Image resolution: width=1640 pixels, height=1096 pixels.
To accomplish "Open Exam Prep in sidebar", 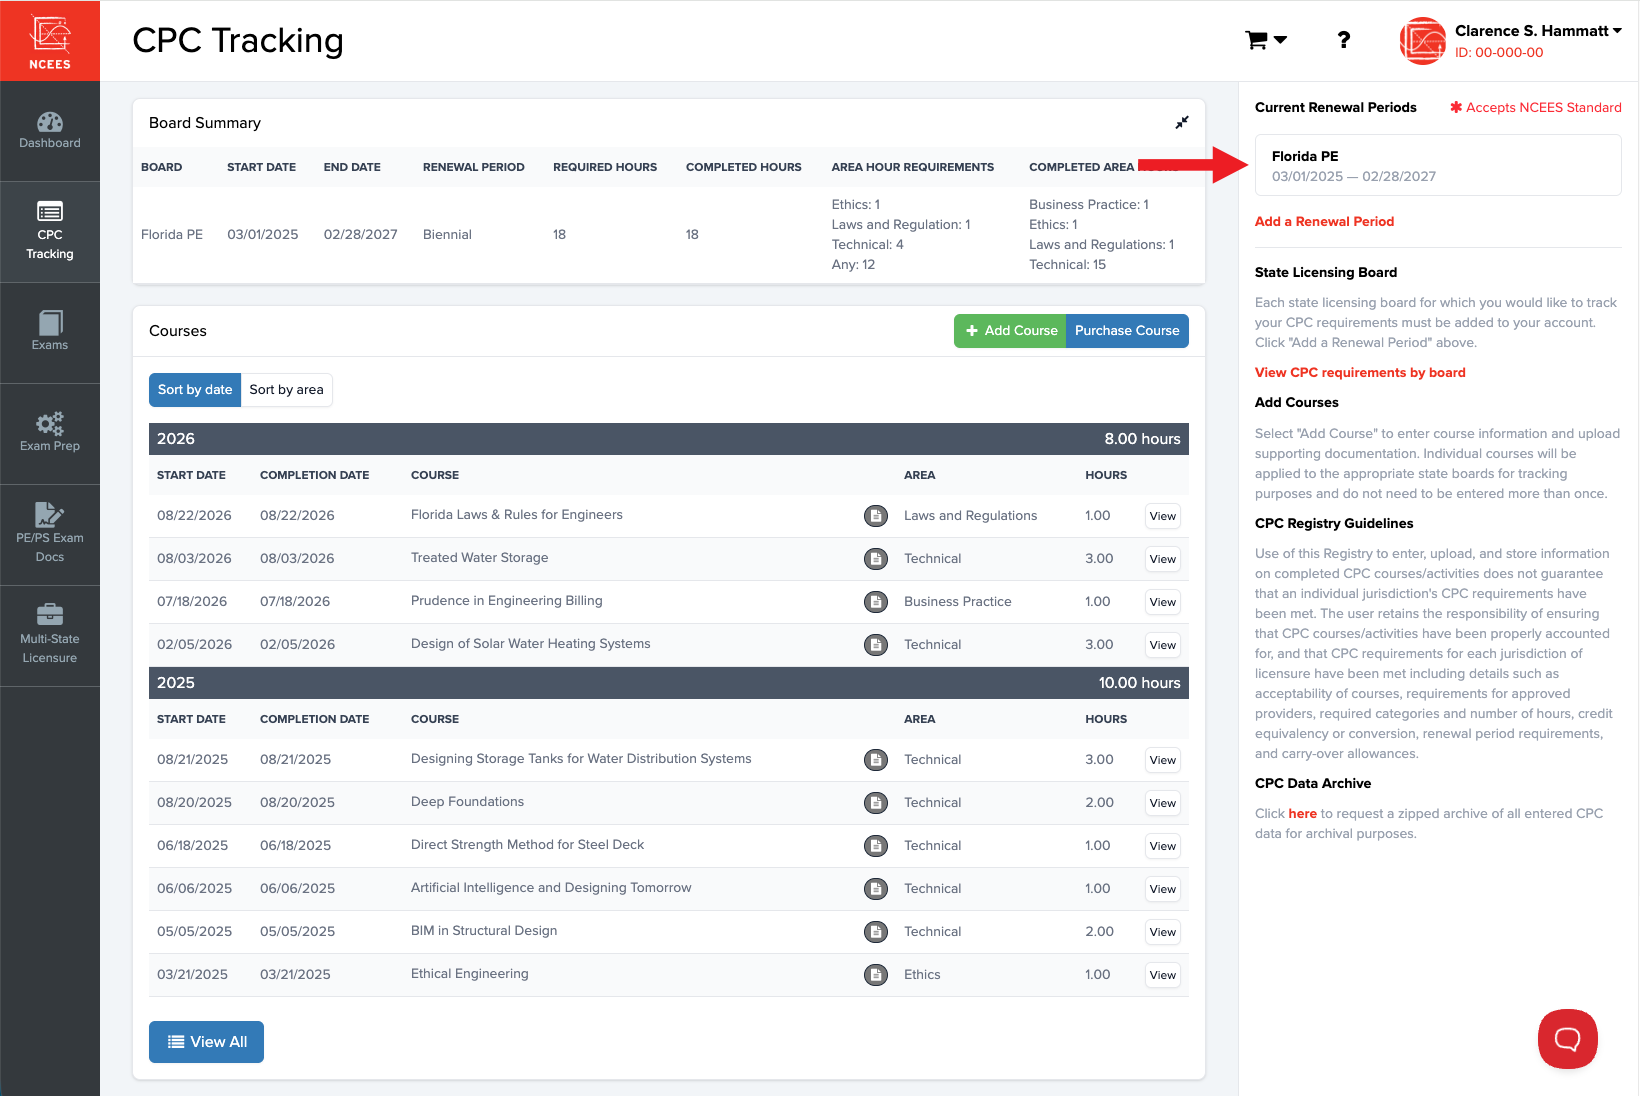I will (x=50, y=433).
